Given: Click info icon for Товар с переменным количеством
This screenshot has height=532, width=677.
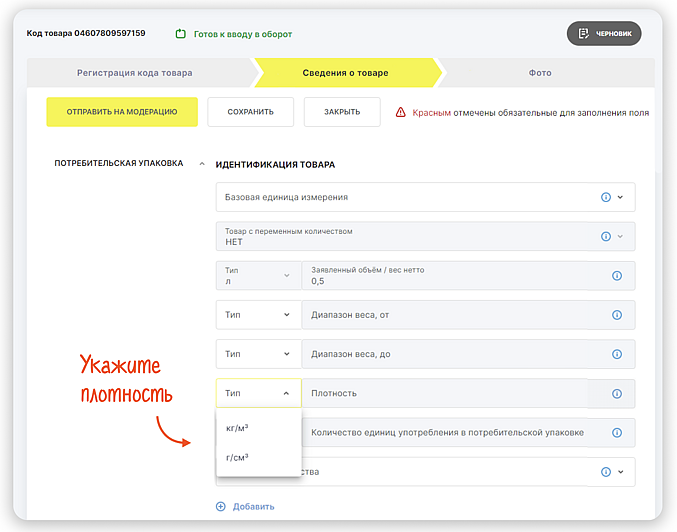Looking at the screenshot, I should [x=605, y=236].
